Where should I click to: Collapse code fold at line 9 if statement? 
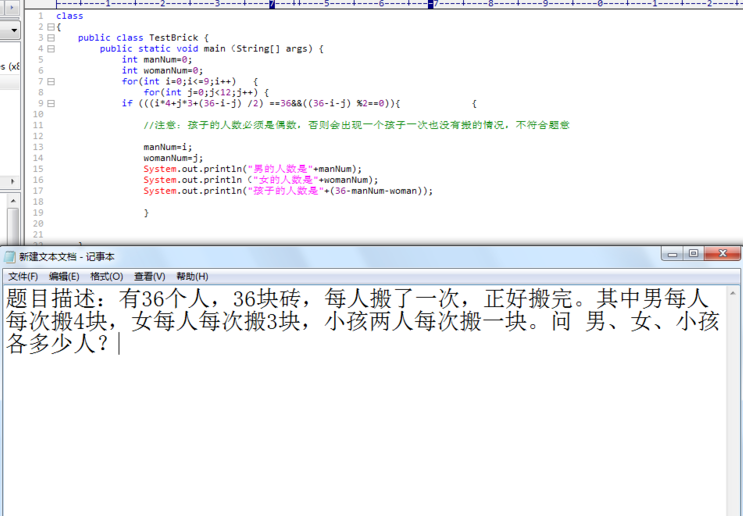pyautogui.click(x=51, y=103)
